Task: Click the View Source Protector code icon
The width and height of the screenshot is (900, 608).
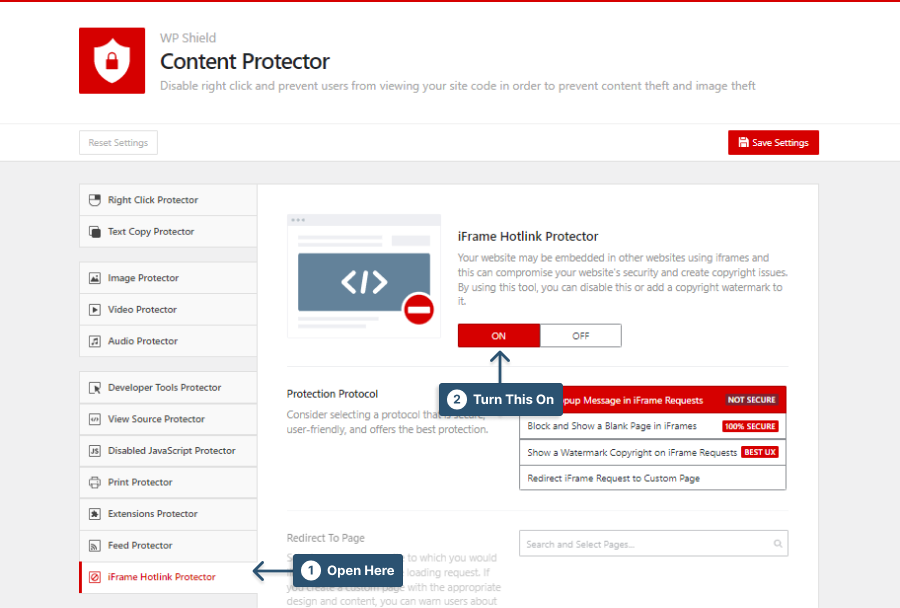Action: coord(95,419)
